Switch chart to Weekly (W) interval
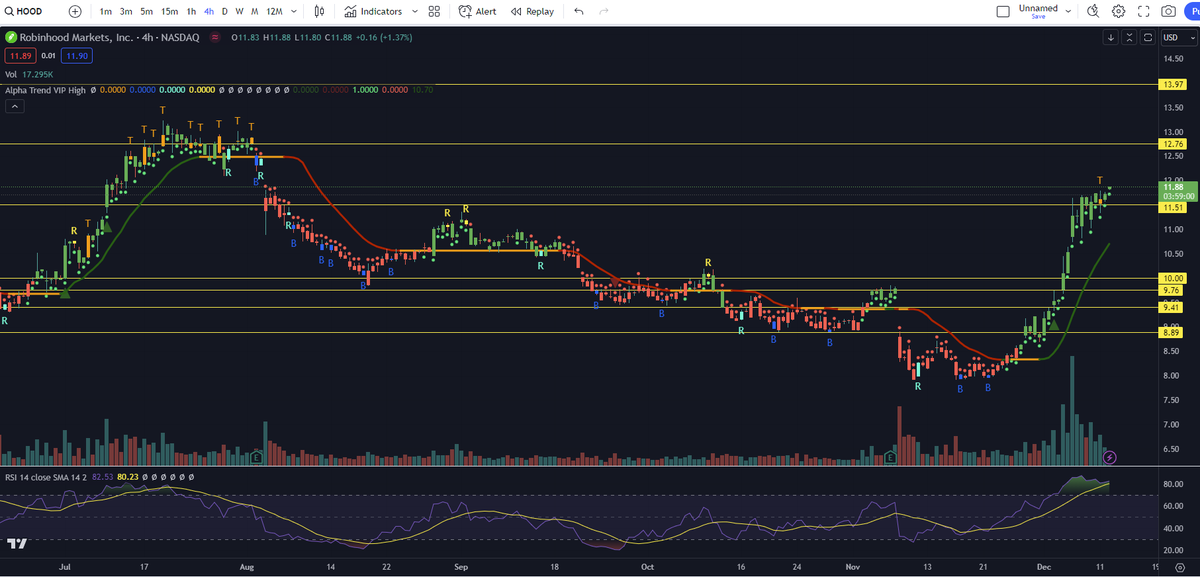The width and height of the screenshot is (1200, 577). coord(240,12)
